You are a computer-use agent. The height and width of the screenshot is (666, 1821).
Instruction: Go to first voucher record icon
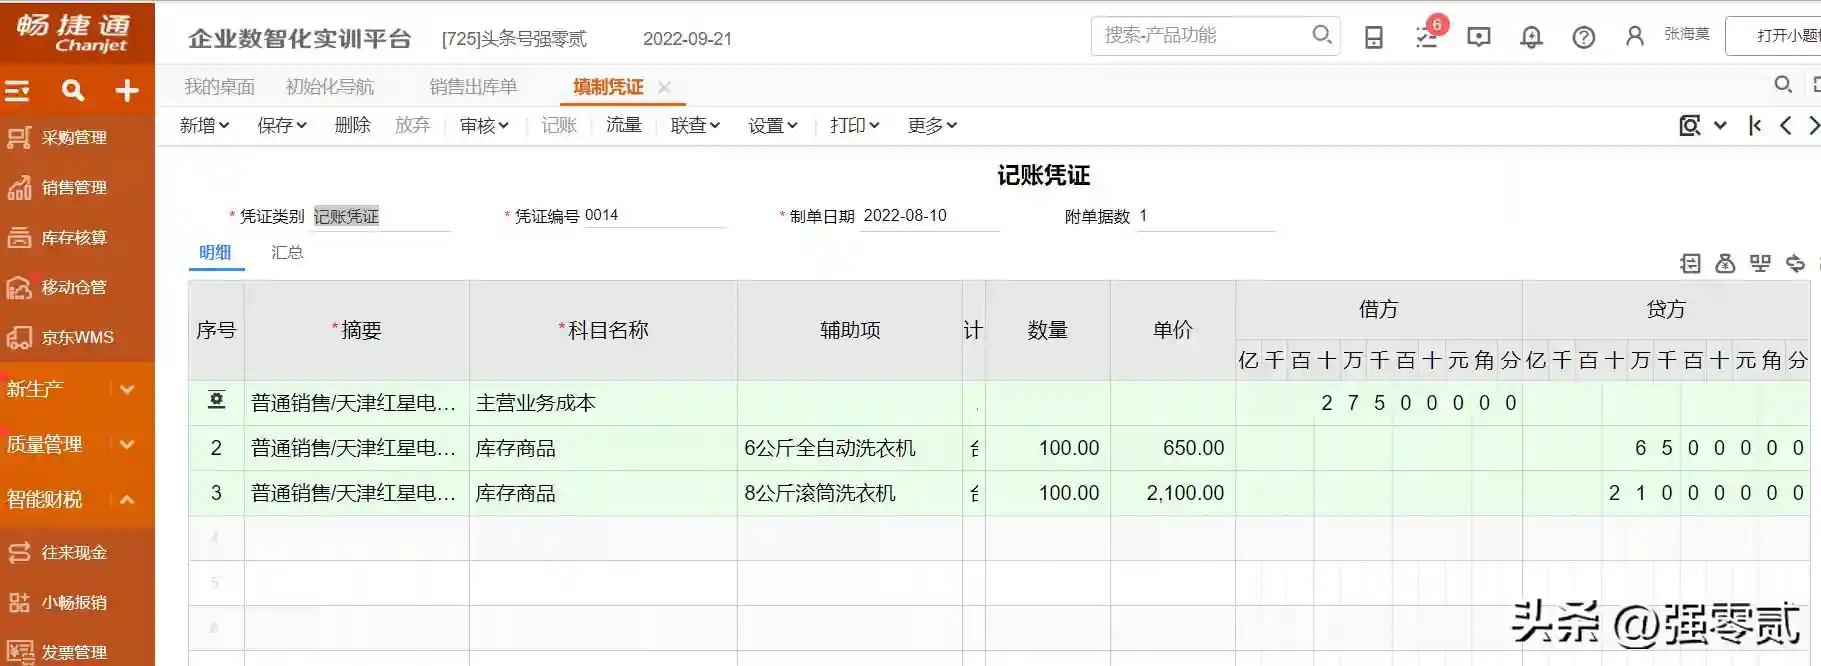1755,125
